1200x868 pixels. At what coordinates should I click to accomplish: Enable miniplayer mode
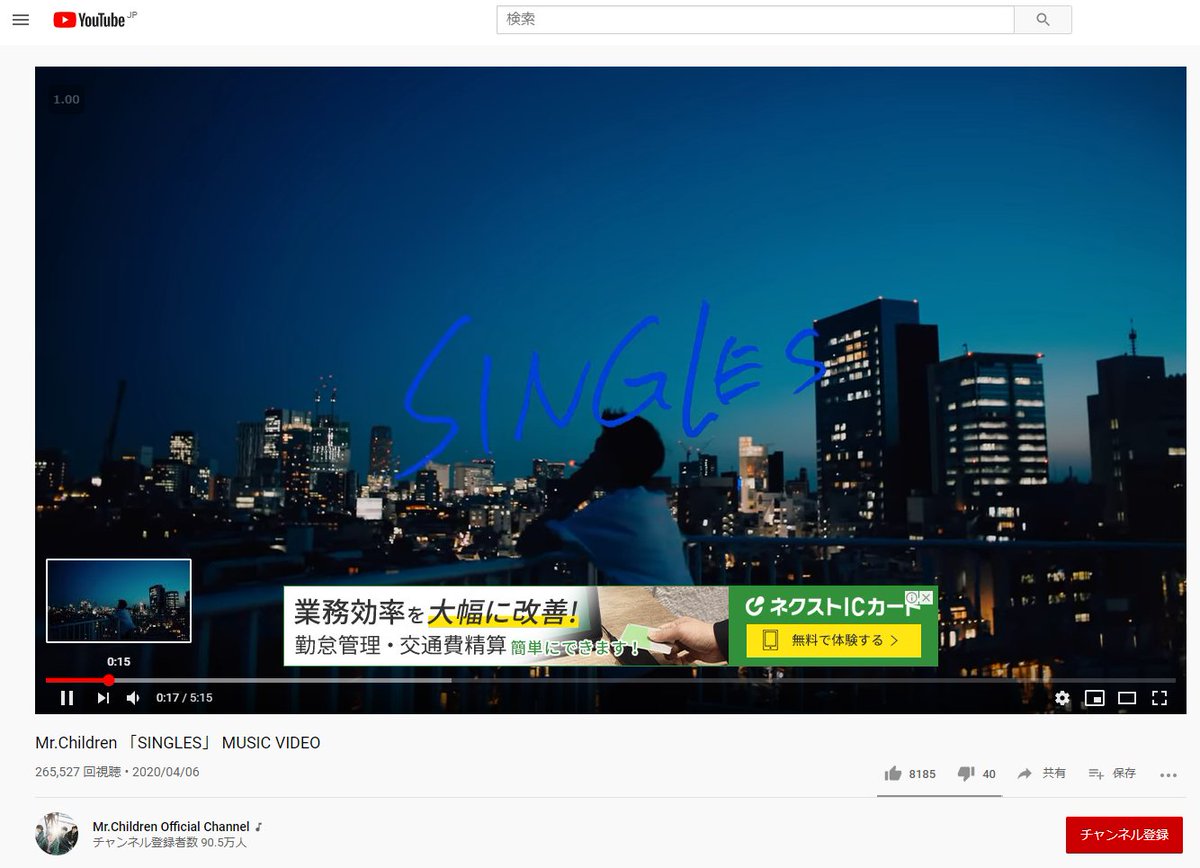pyautogui.click(x=1095, y=698)
